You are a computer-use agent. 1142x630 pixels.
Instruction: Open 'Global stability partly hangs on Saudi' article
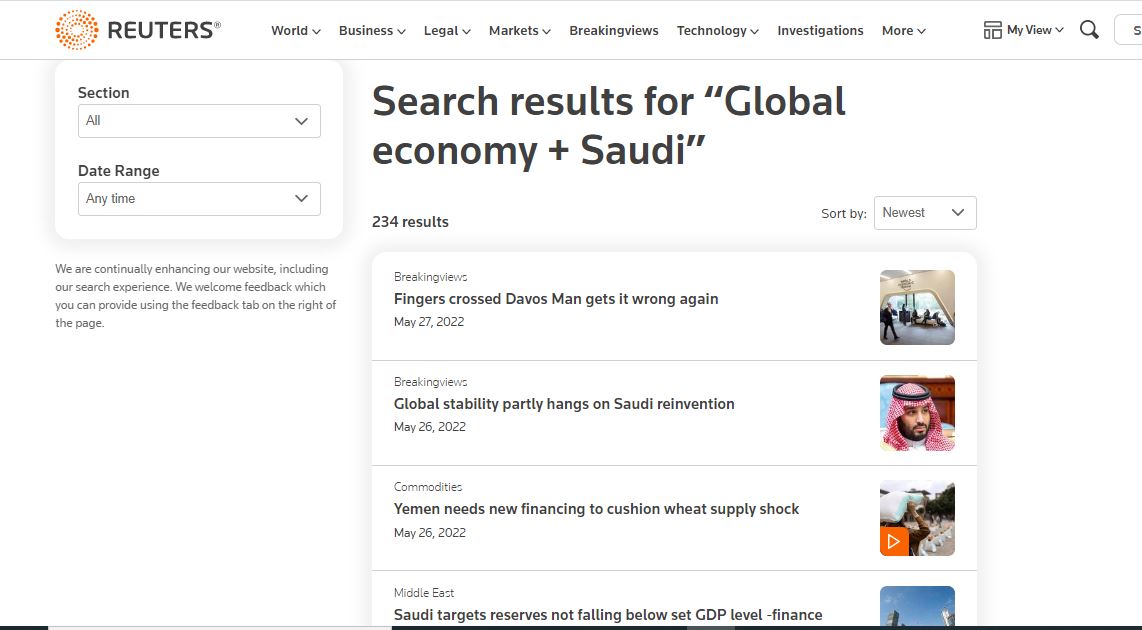[x=564, y=404]
